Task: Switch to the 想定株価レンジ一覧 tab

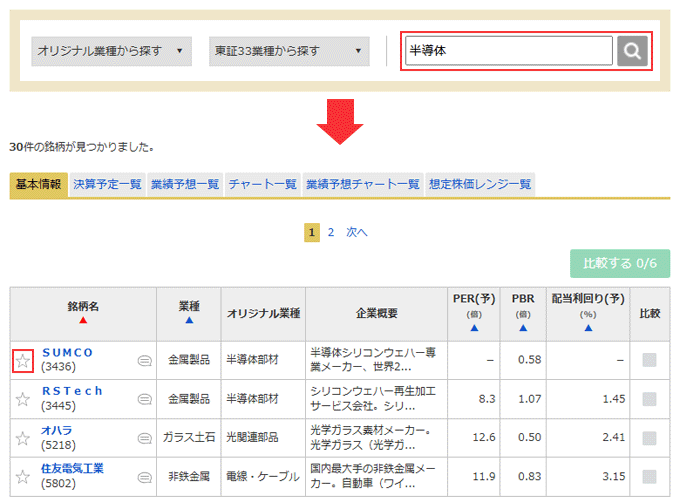Action: (x=480, y=184)
